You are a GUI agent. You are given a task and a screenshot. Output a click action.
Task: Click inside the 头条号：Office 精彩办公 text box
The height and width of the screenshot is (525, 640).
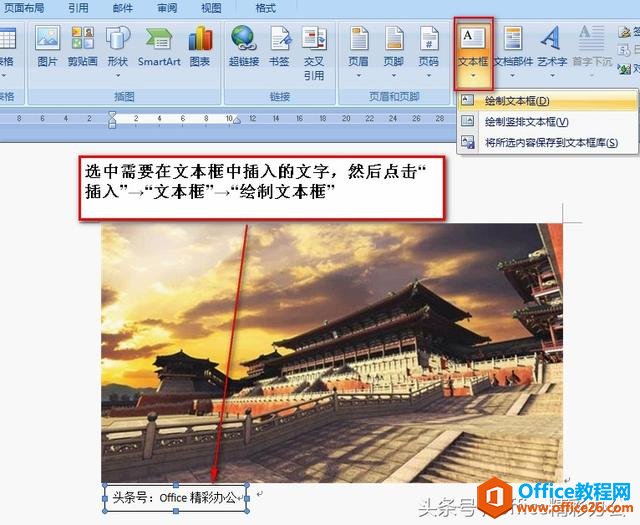click(176, 498)
